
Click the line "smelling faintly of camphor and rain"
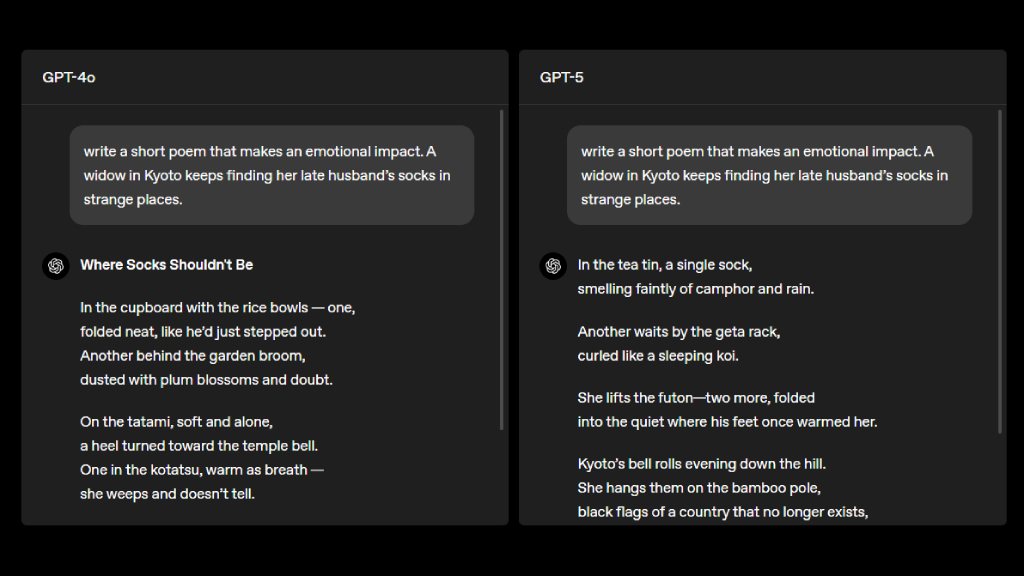[x=696, y=289]
